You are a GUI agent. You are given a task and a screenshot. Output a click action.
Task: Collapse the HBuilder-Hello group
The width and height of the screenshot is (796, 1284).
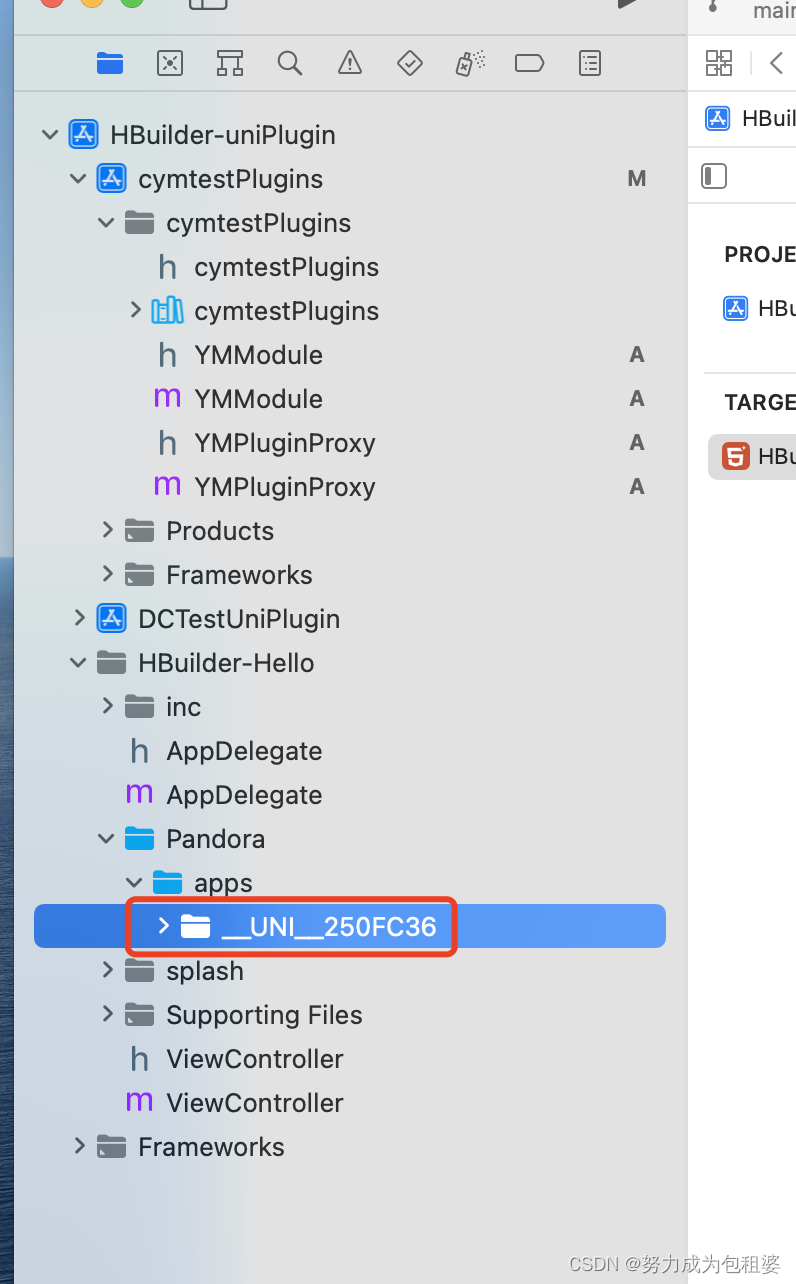(78, 663)
